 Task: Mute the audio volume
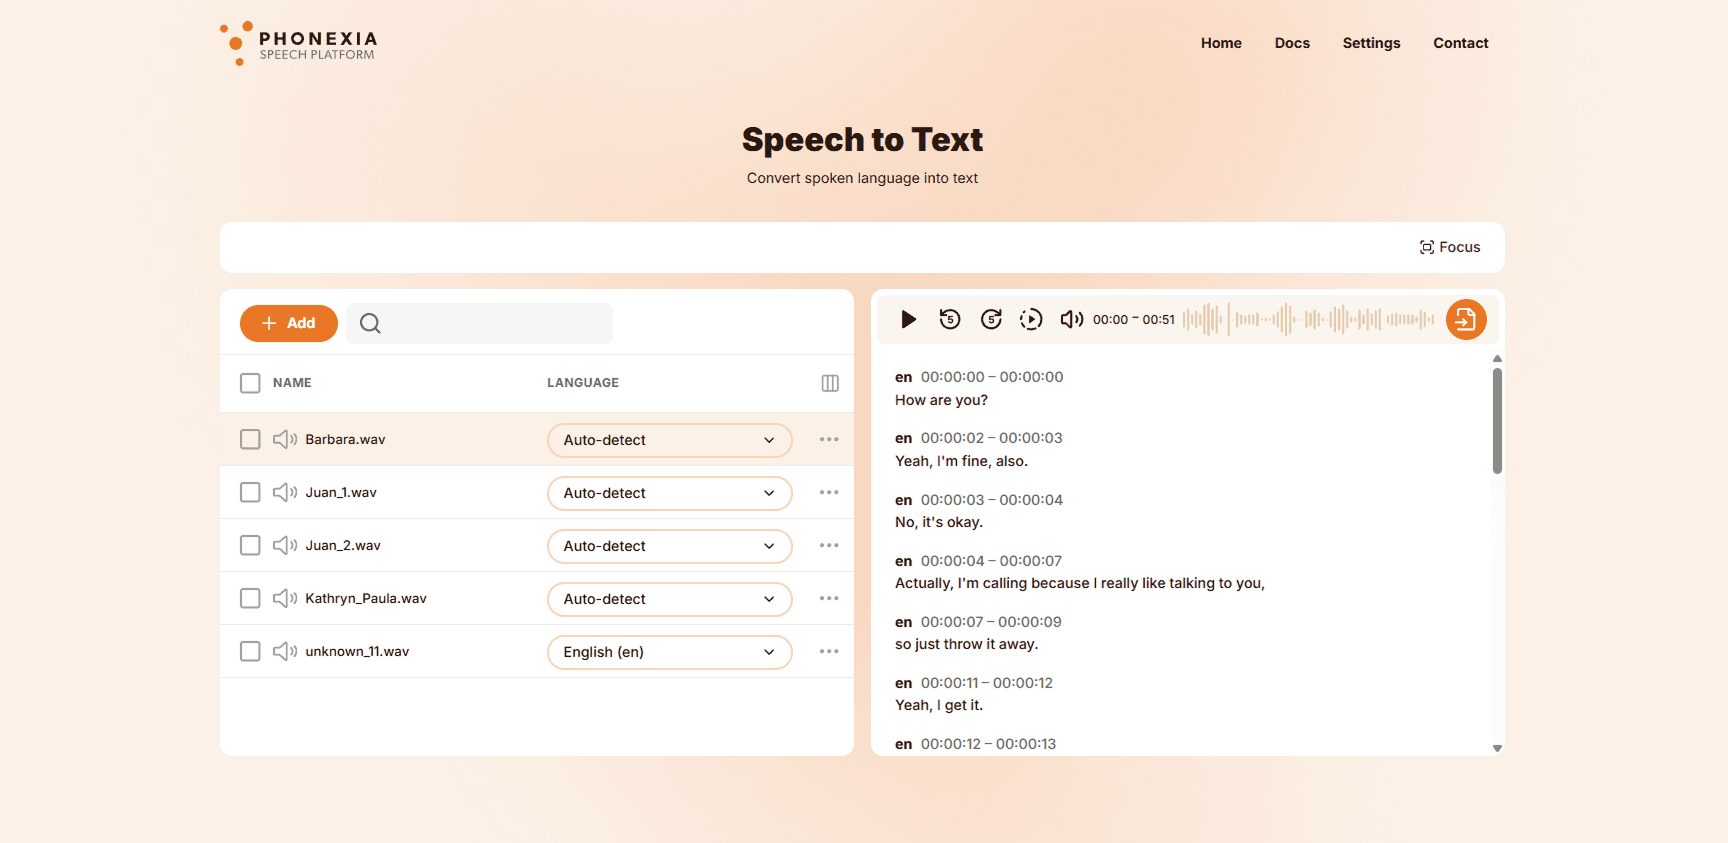[x=1071, y=319]
